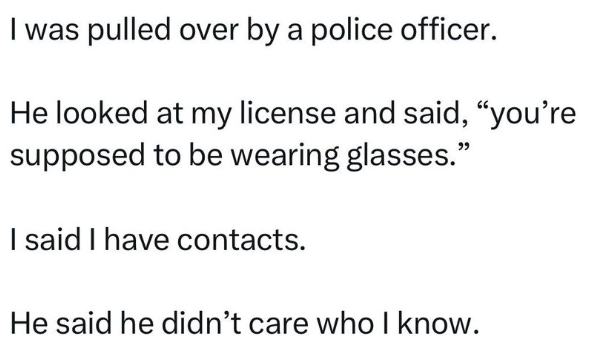This screenshot has height=363, width=592.
Task: Click the line "I said I have contacts"
Action: (x=158, y=239)
